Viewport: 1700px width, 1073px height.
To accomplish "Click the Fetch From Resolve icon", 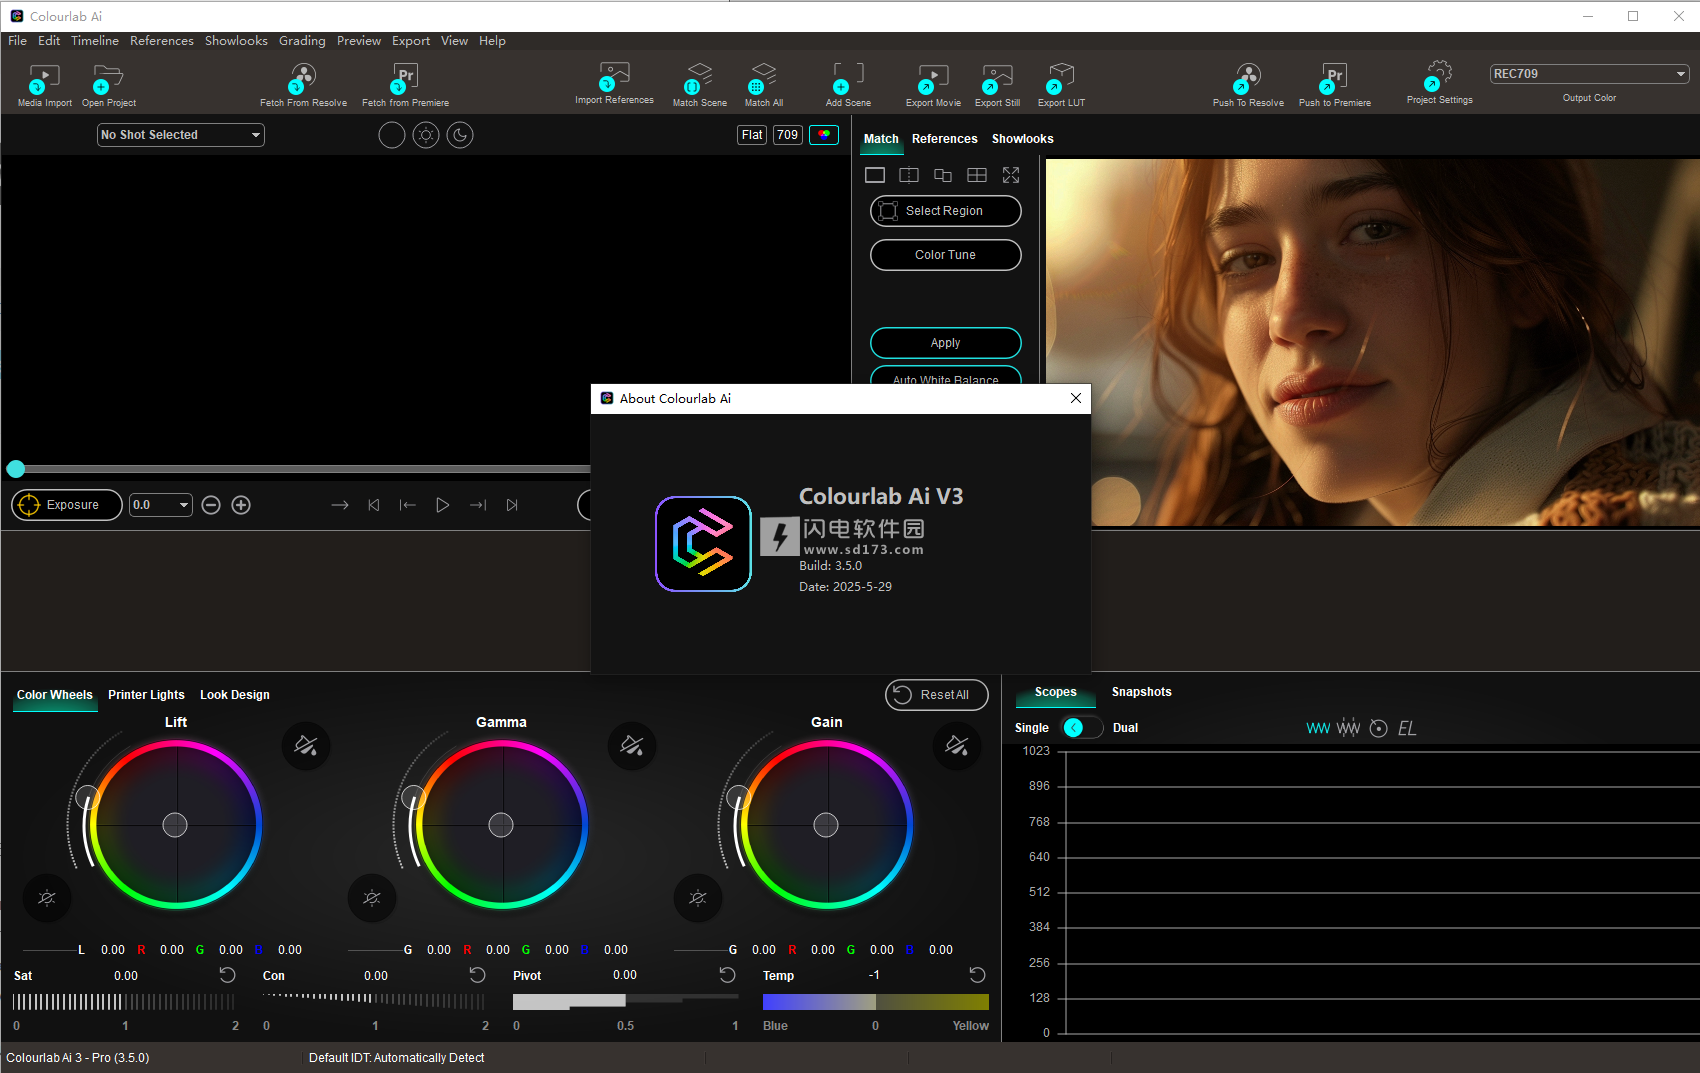I will [303, 78].
